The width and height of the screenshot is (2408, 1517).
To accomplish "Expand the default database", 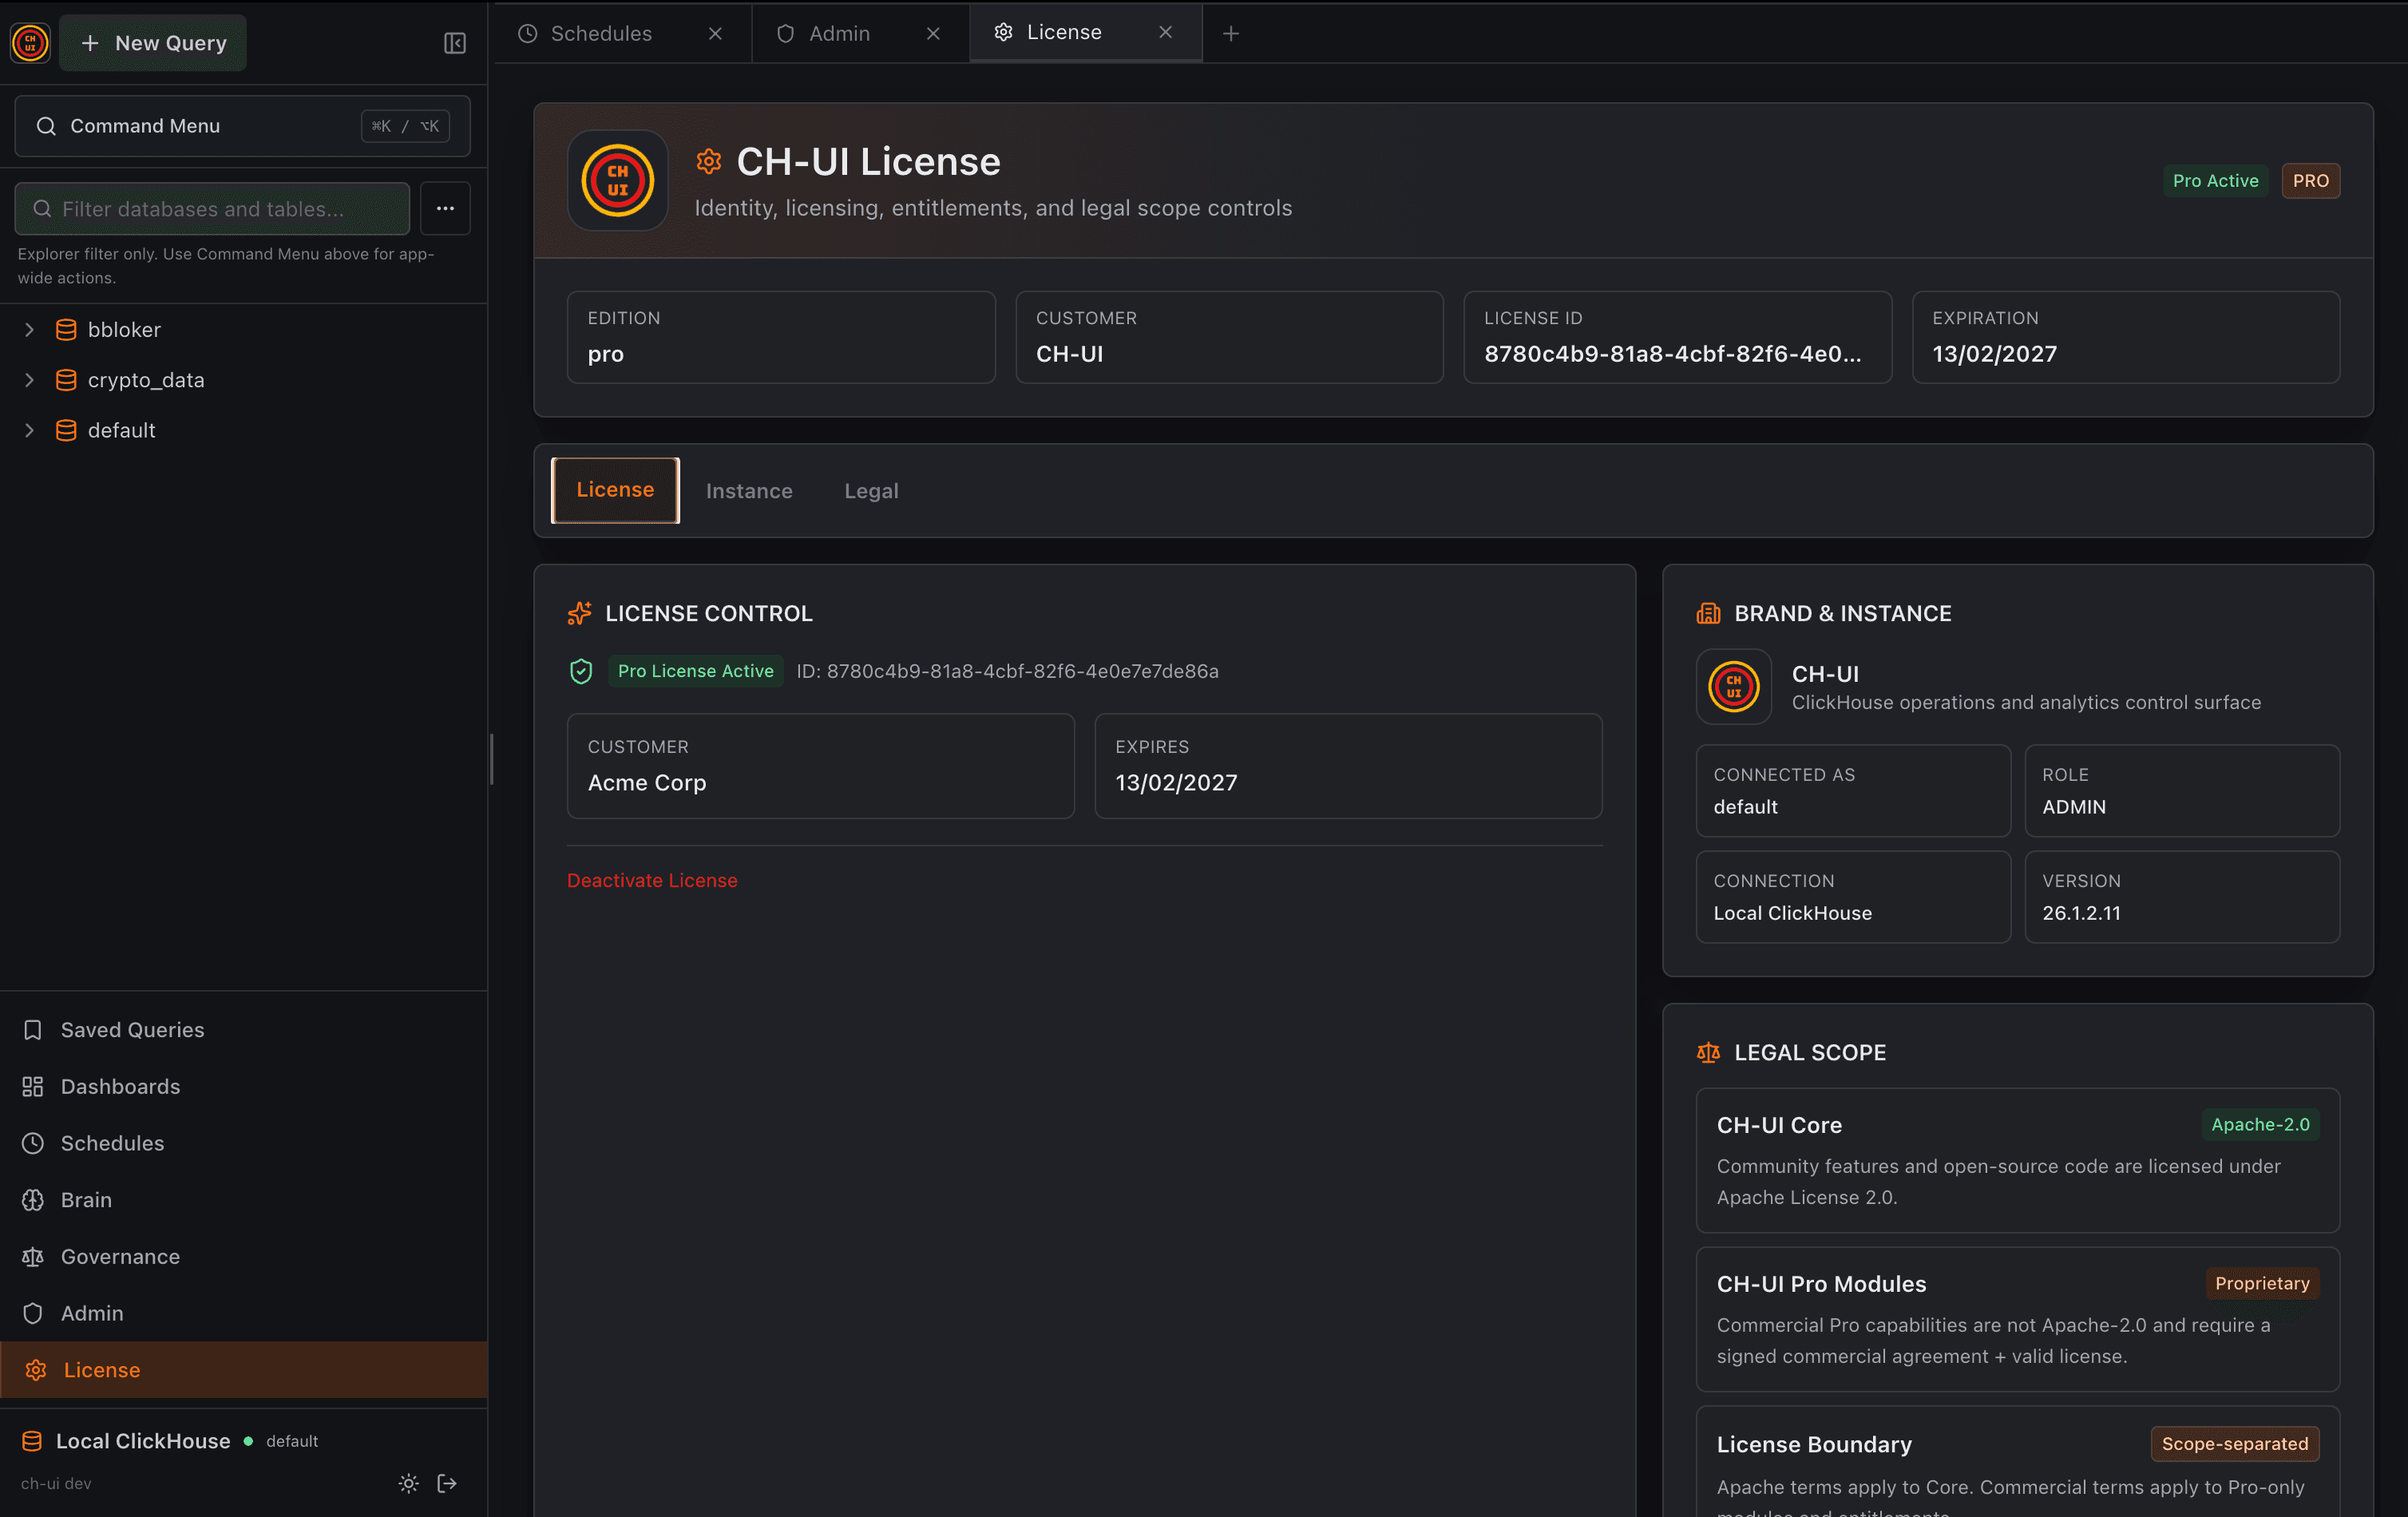I will 29,430.
